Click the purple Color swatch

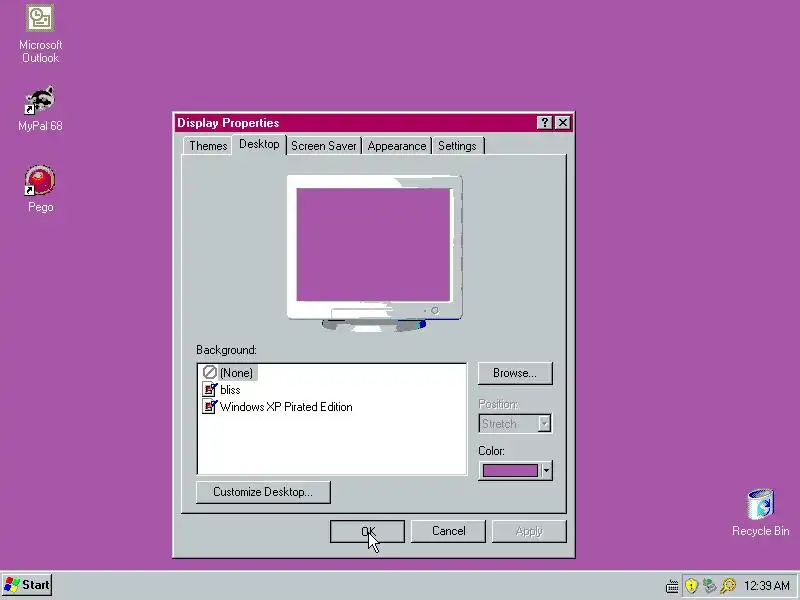510,470
